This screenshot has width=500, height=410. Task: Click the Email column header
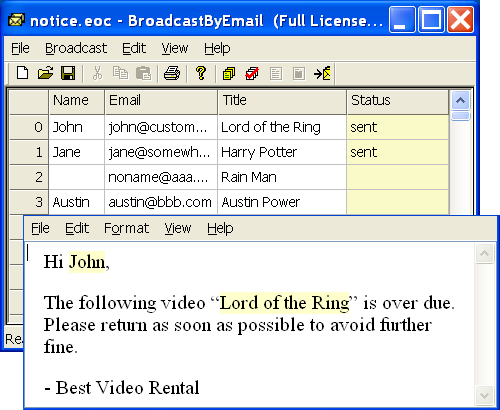pos(161,101)
